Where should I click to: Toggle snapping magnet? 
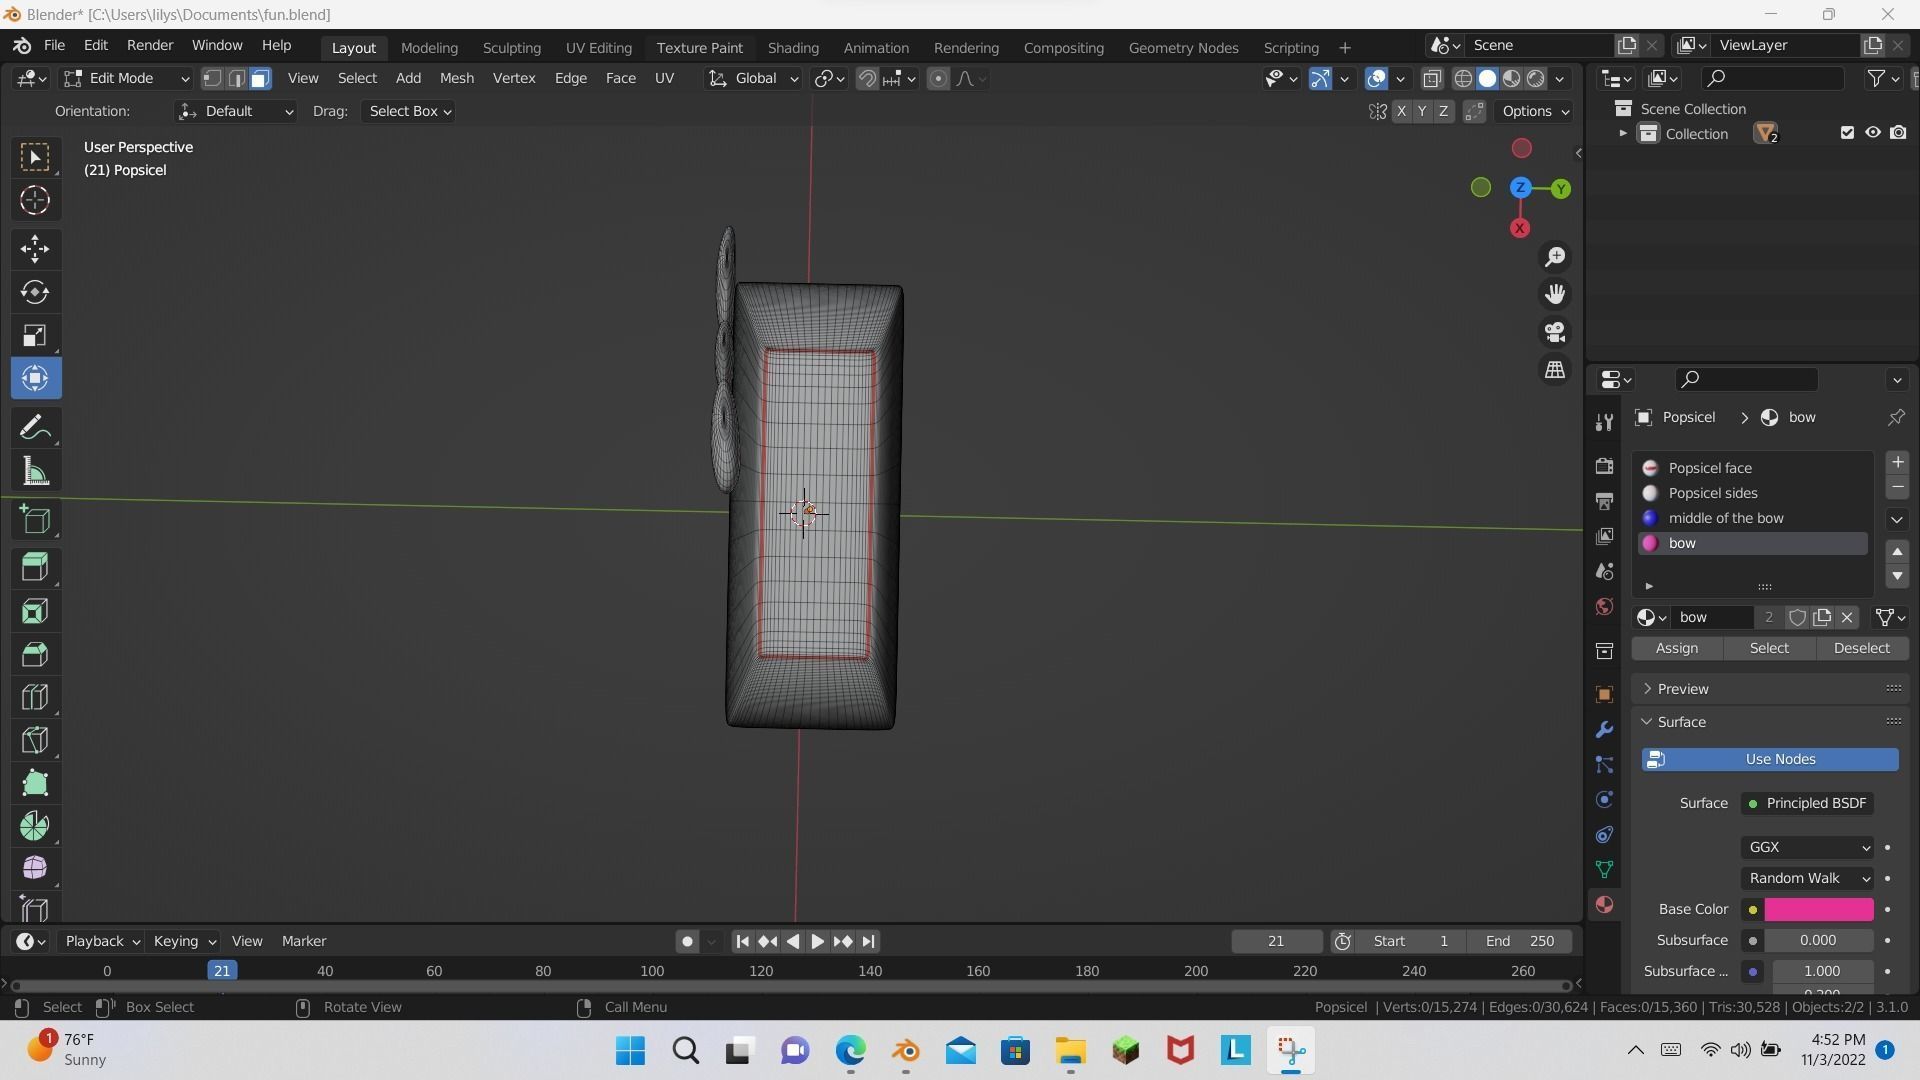click(867, 78)
